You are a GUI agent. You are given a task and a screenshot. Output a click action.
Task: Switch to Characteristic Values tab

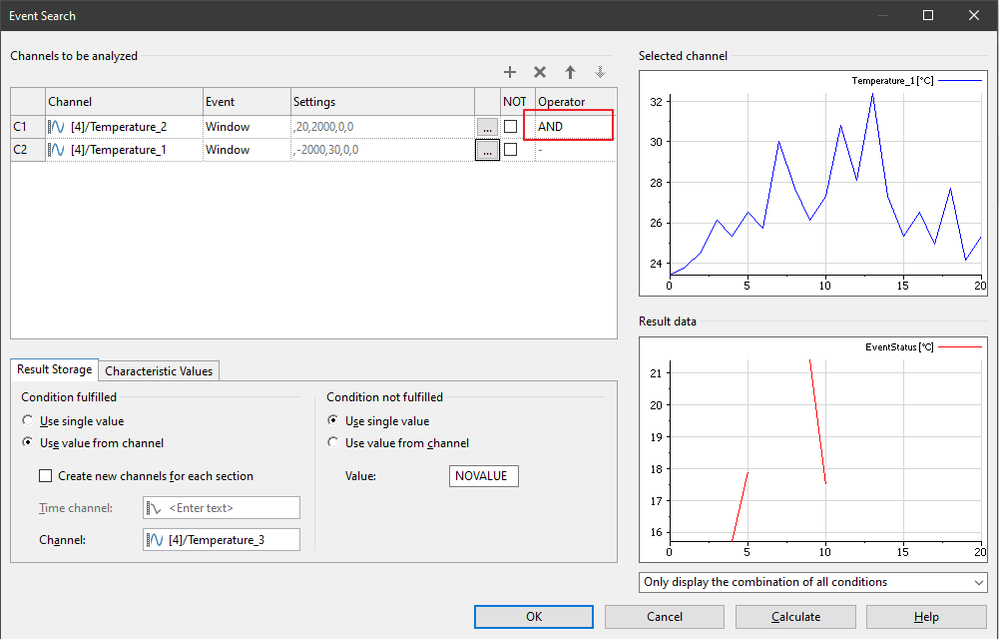click(x=160, y=371)
